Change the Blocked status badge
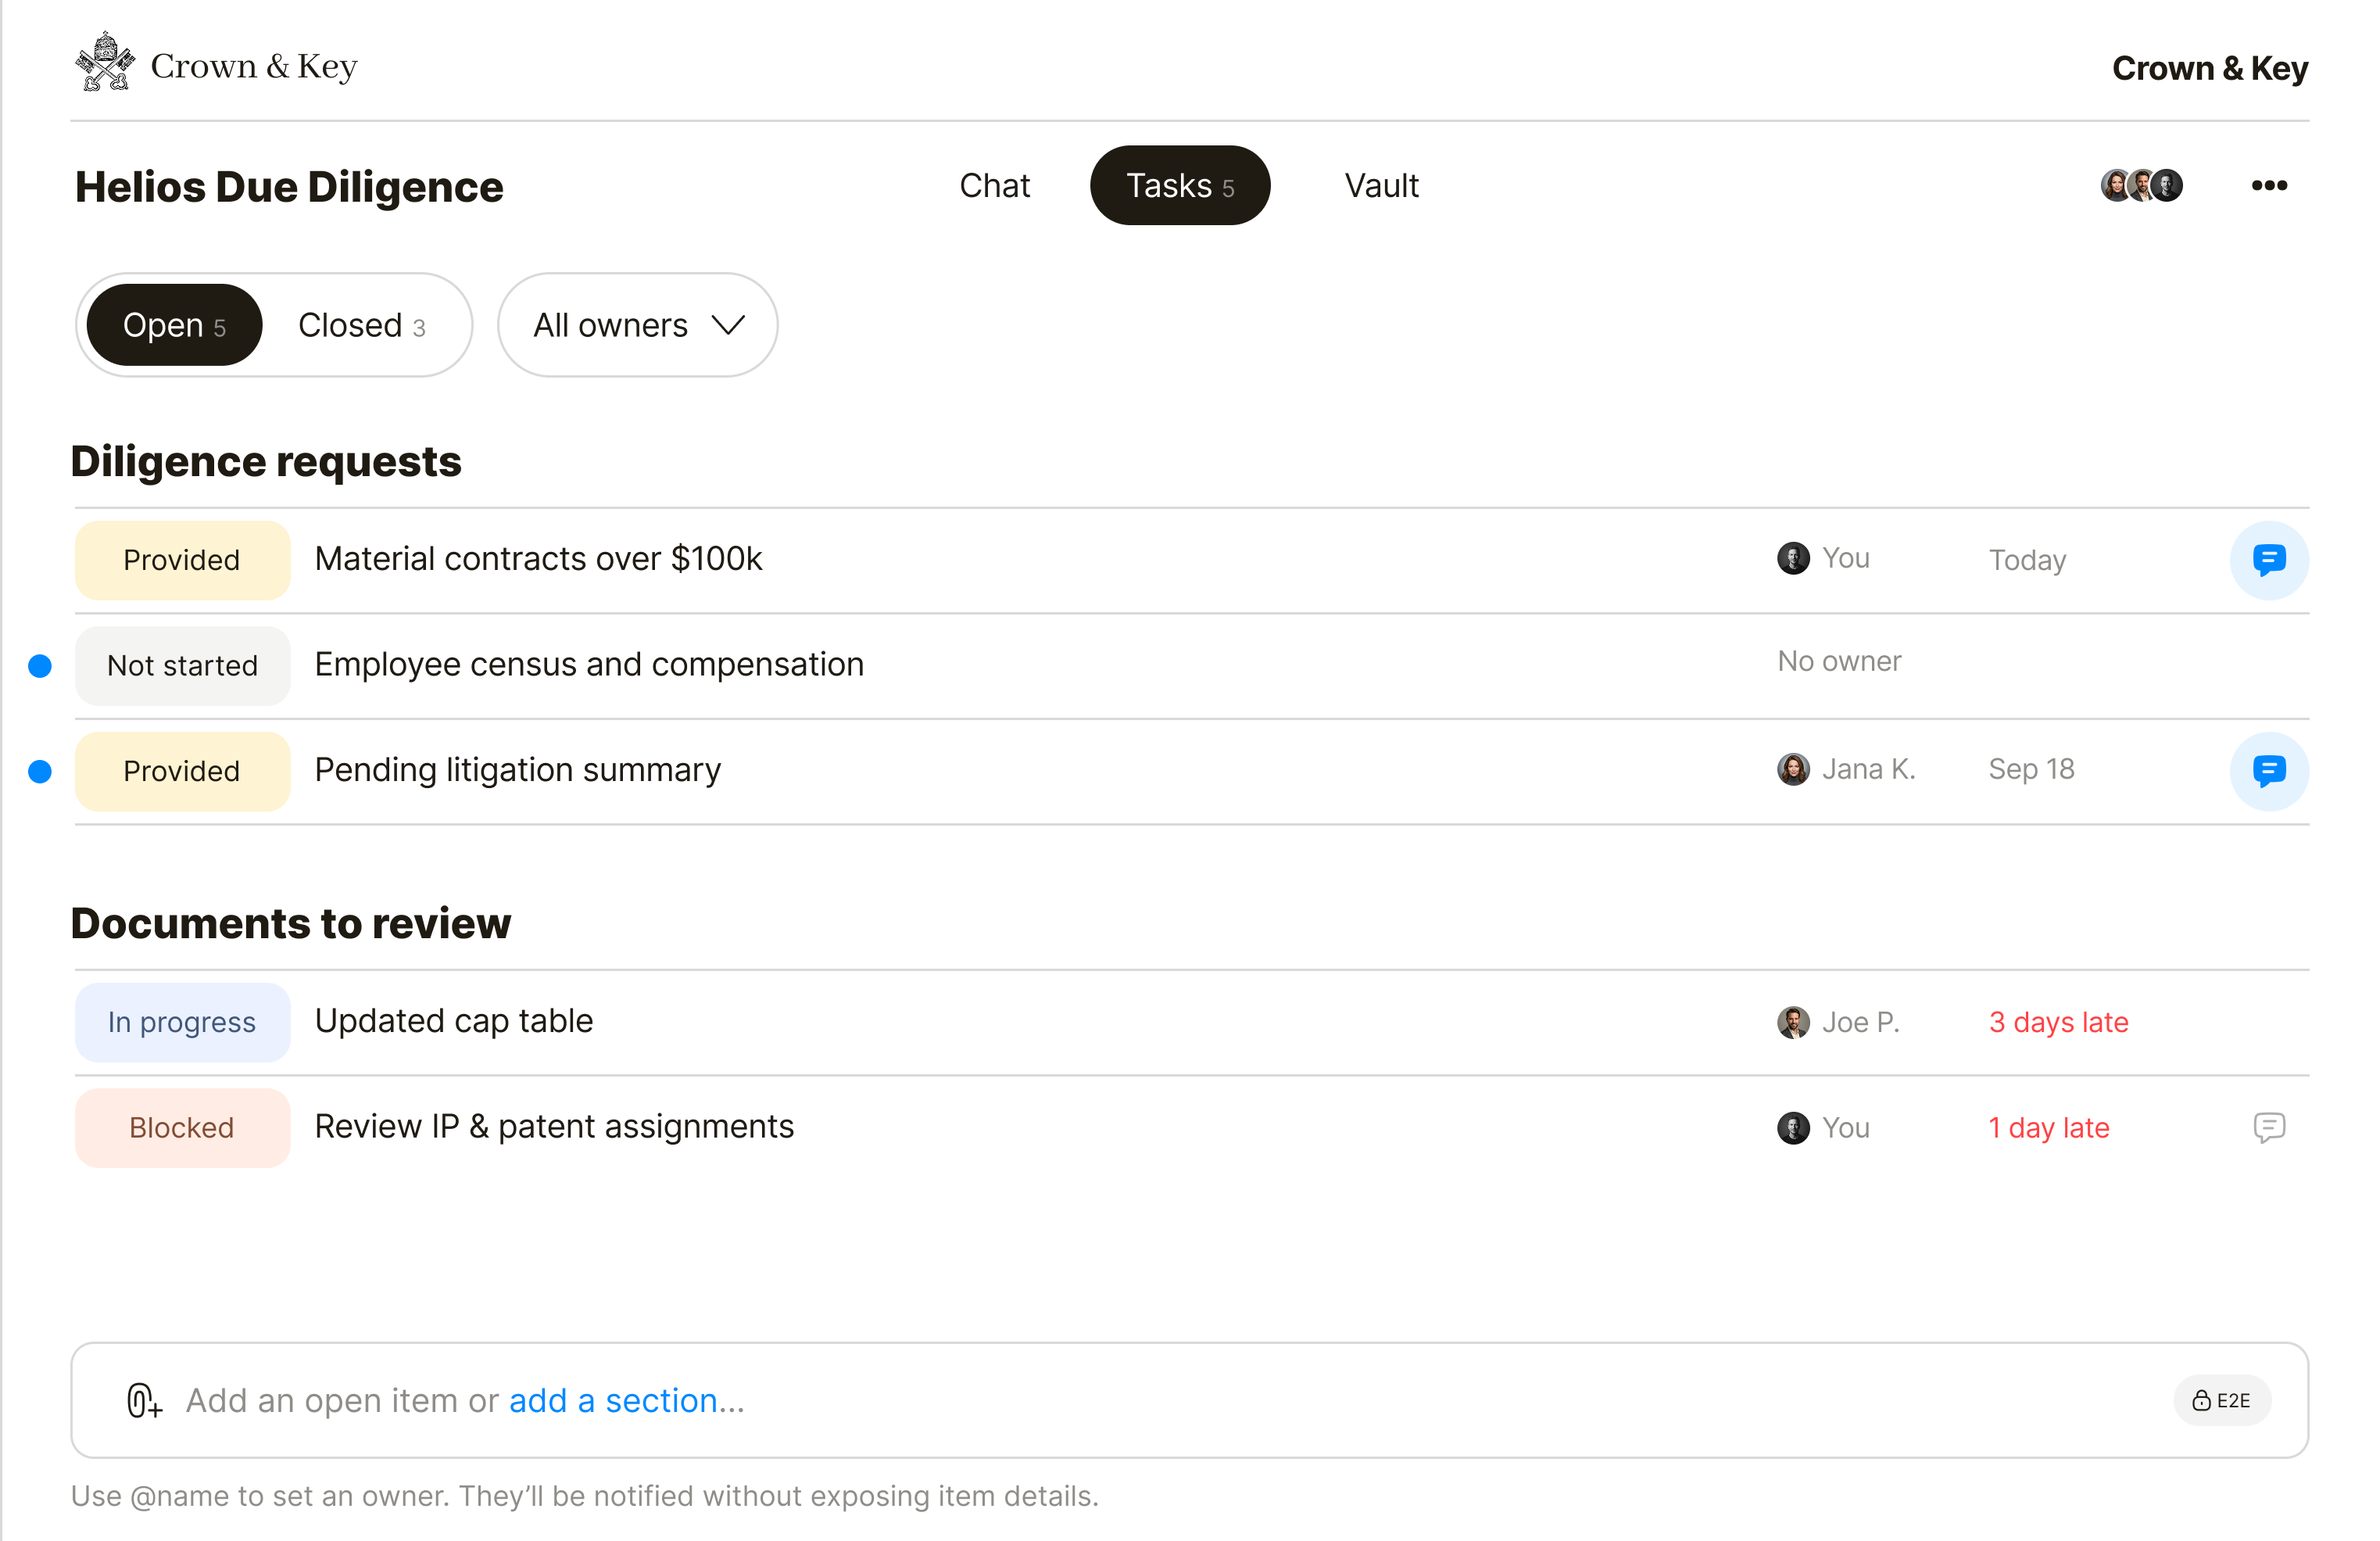The image size is (2380, 1541). tap(182, 1128)
